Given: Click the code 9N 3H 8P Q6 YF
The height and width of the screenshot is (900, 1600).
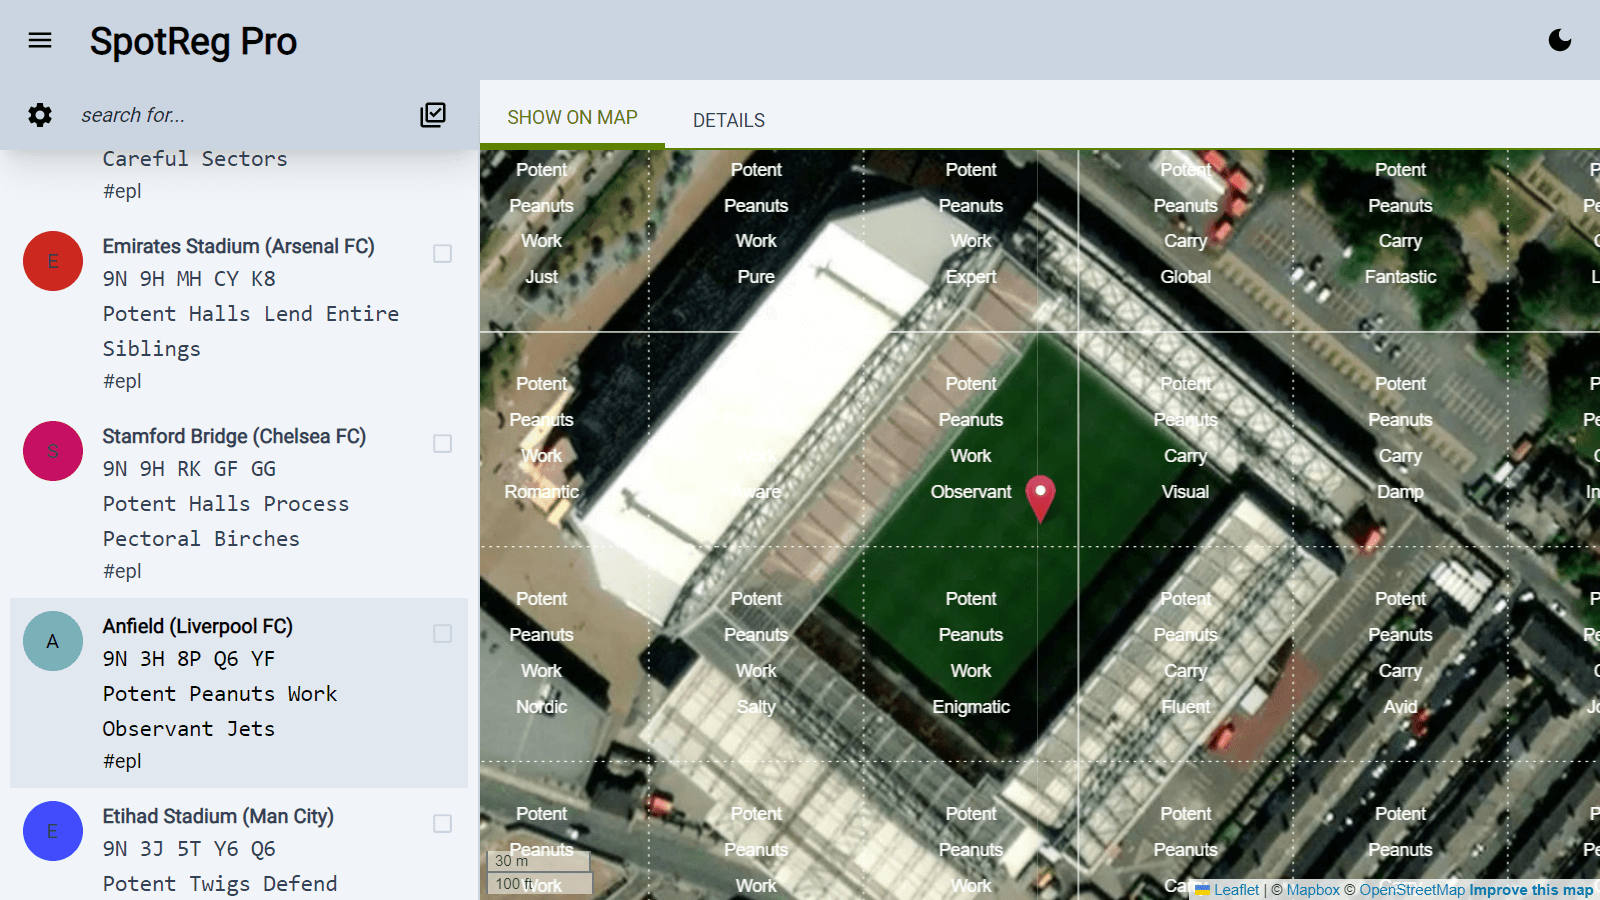Looking at the screenshot, I should point(189,659).
